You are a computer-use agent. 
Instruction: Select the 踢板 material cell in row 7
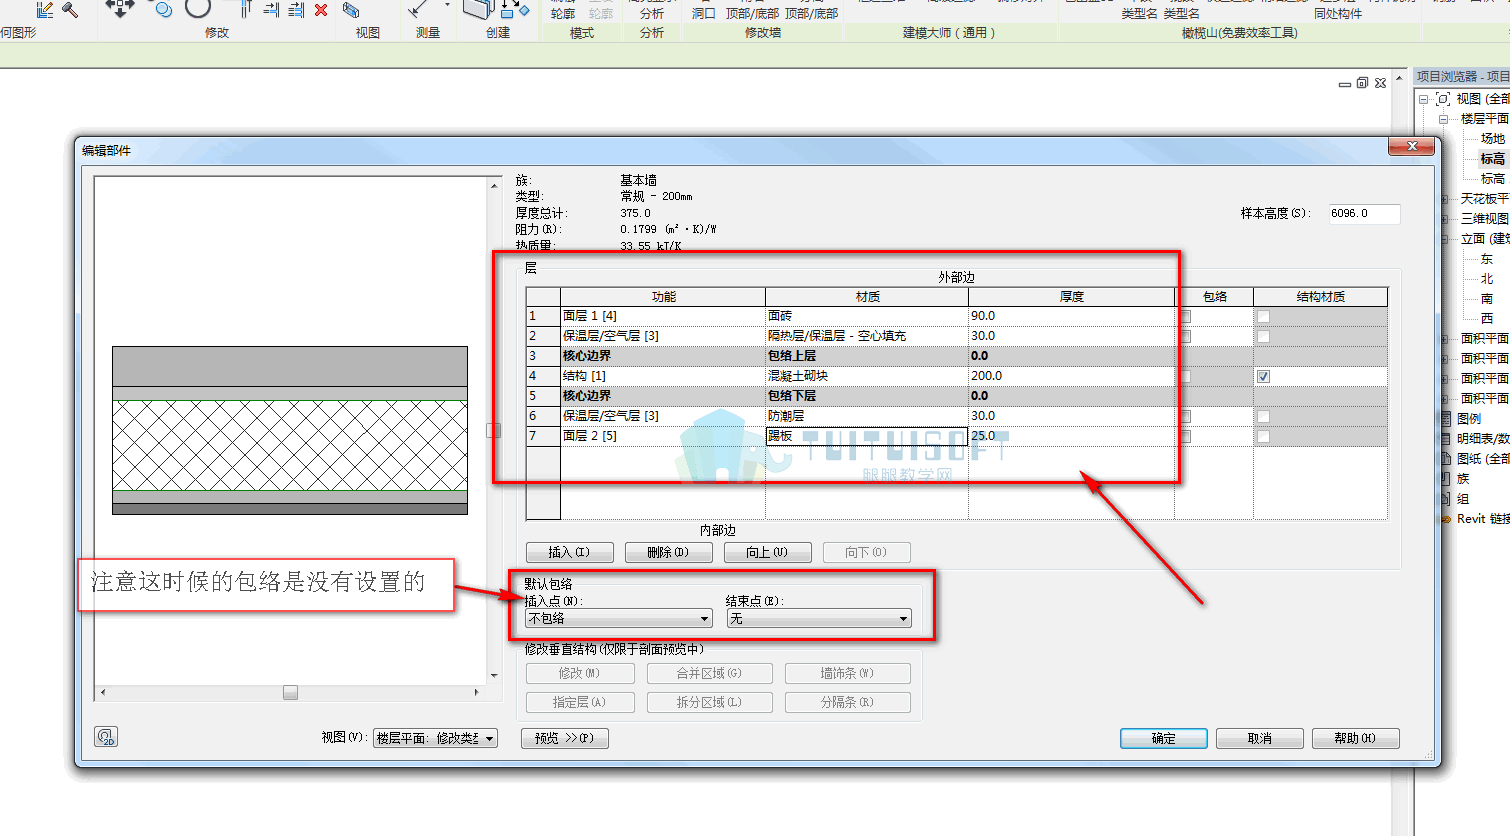click(867, 436)
